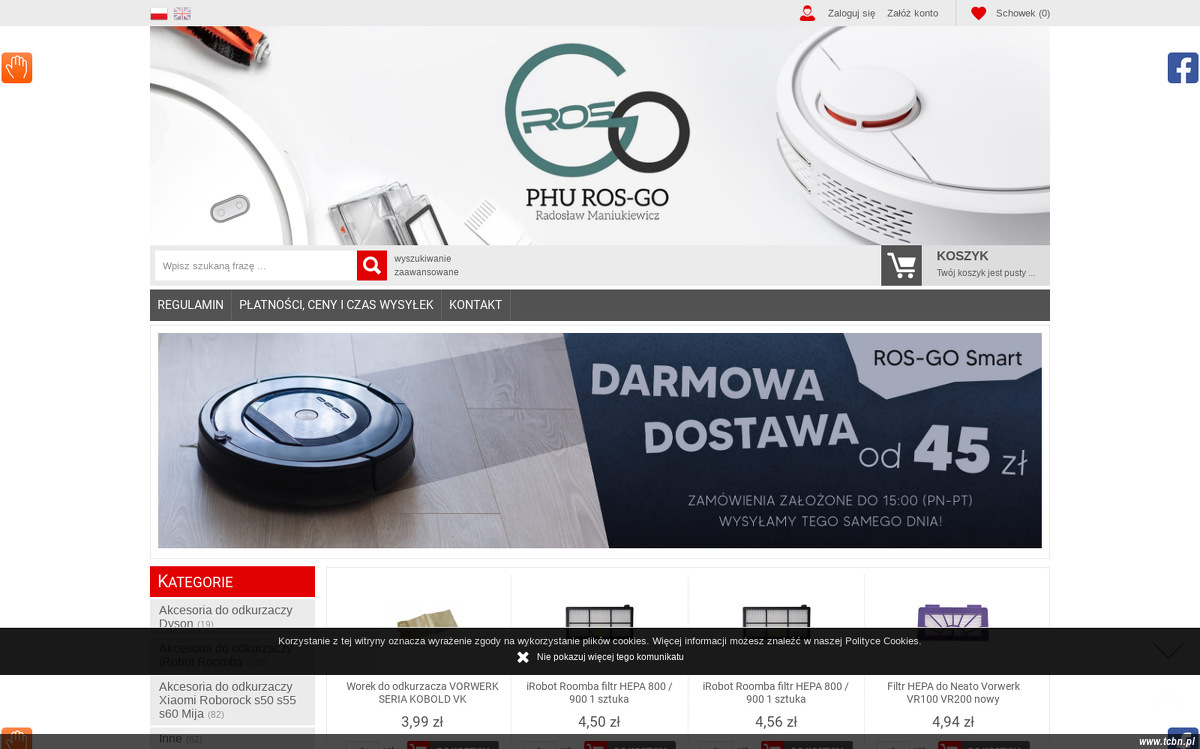Screen dimensions: 1200x749
Task: Open Schowek (0) wishlist link
Action: coord(1023,13)
